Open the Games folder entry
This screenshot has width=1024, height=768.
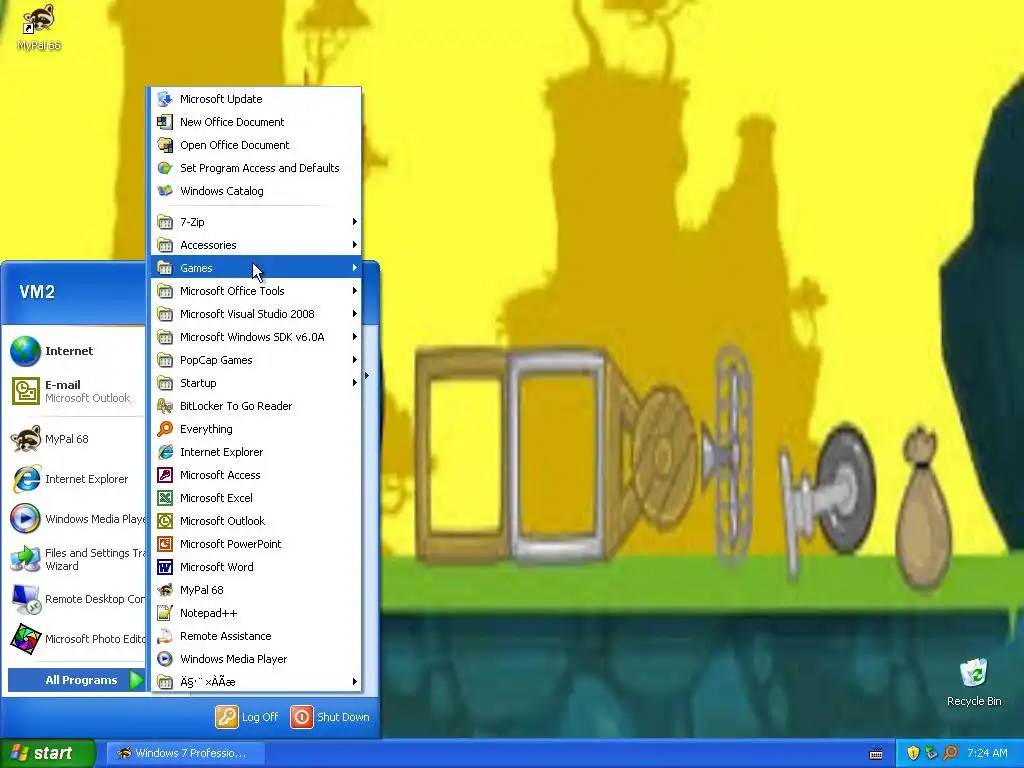(x=256, y=268)
